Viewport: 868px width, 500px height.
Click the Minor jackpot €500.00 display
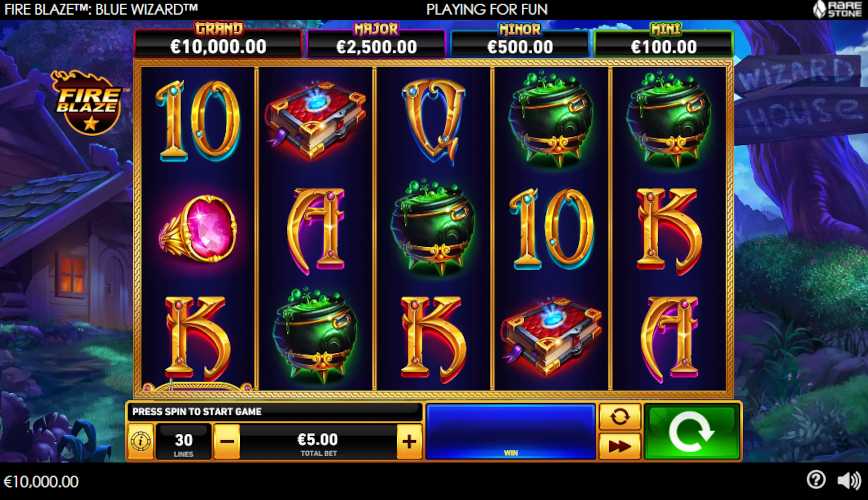pyautogui.click(x=520, y=40)
